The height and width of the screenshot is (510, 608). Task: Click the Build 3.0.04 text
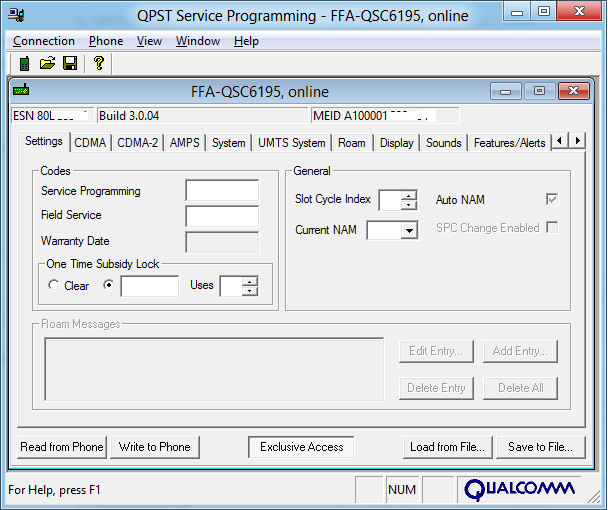tap(129, 116)
